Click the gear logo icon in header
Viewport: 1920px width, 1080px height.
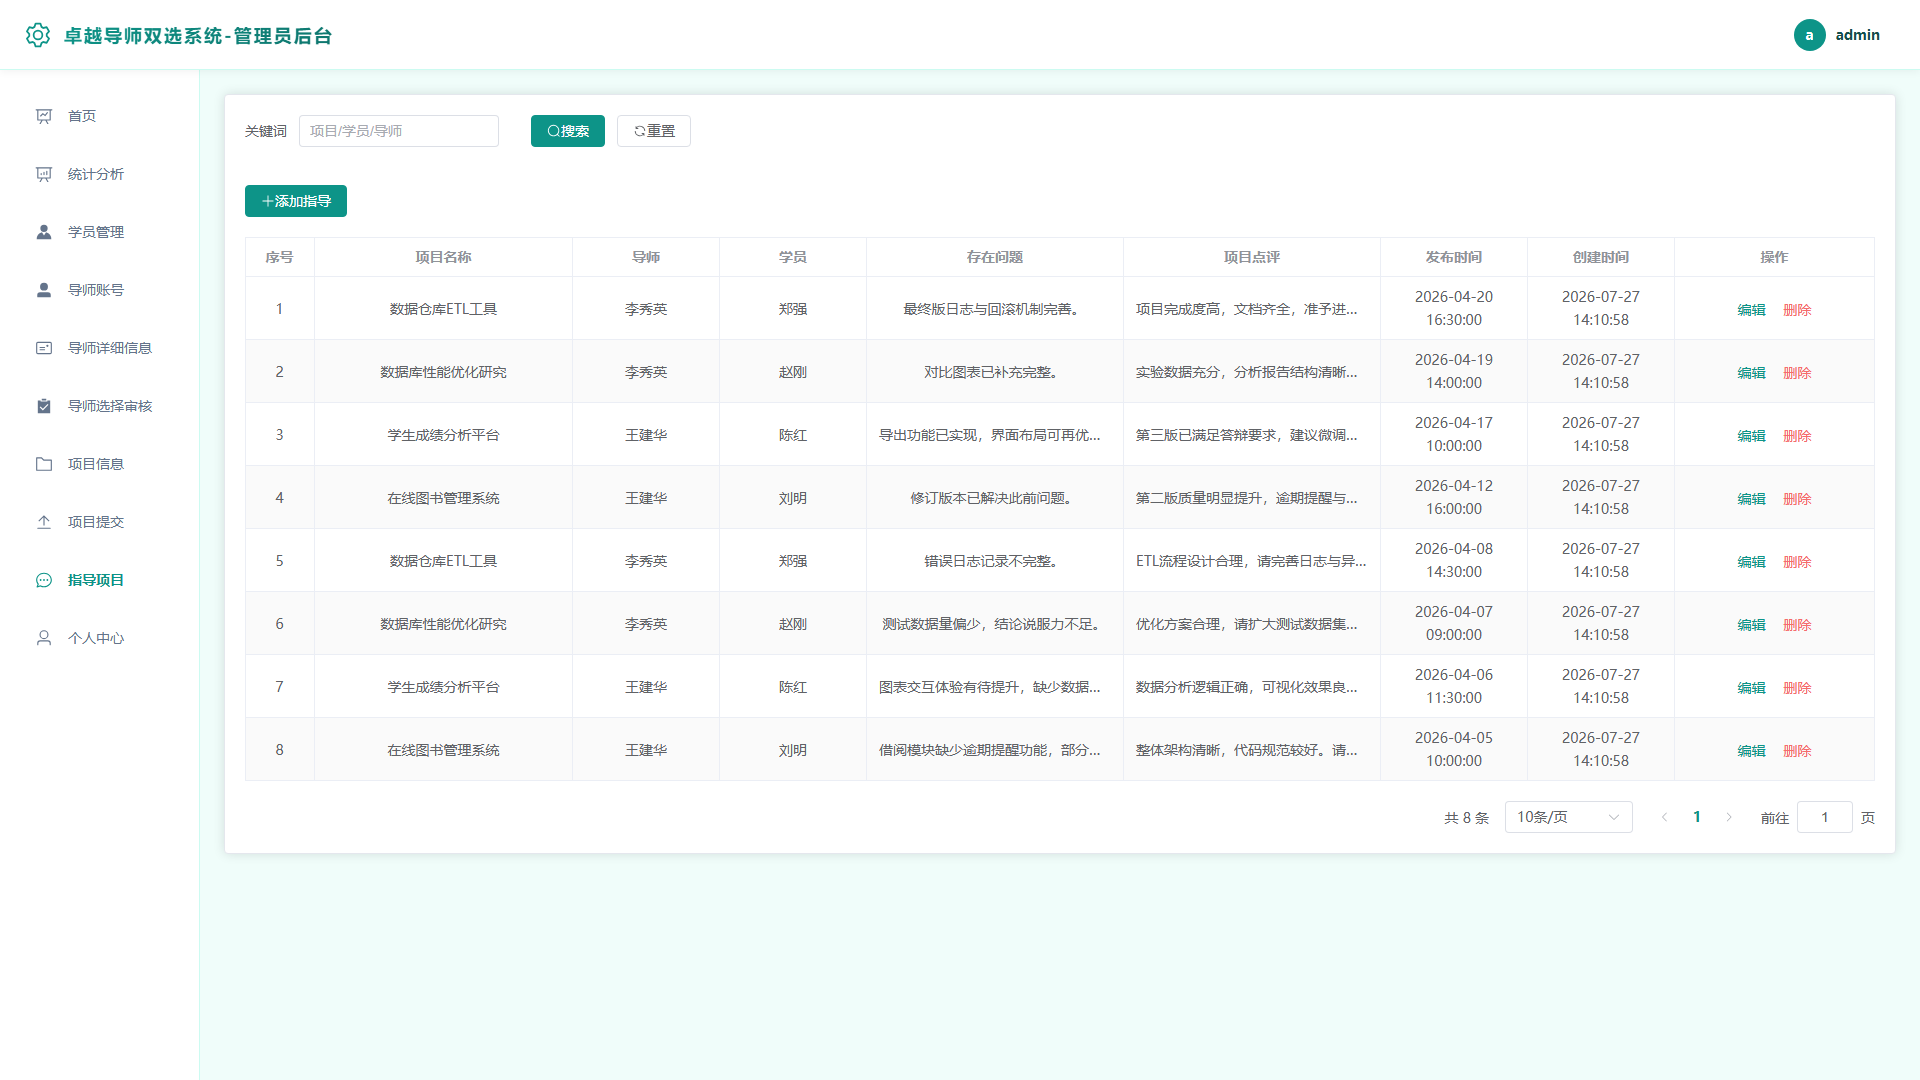point(38,35)
